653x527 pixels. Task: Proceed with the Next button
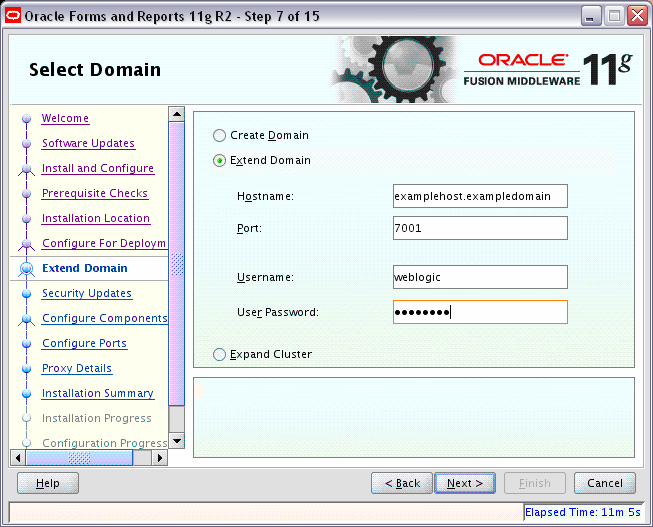pyautogui.click(x=465, y=483)
